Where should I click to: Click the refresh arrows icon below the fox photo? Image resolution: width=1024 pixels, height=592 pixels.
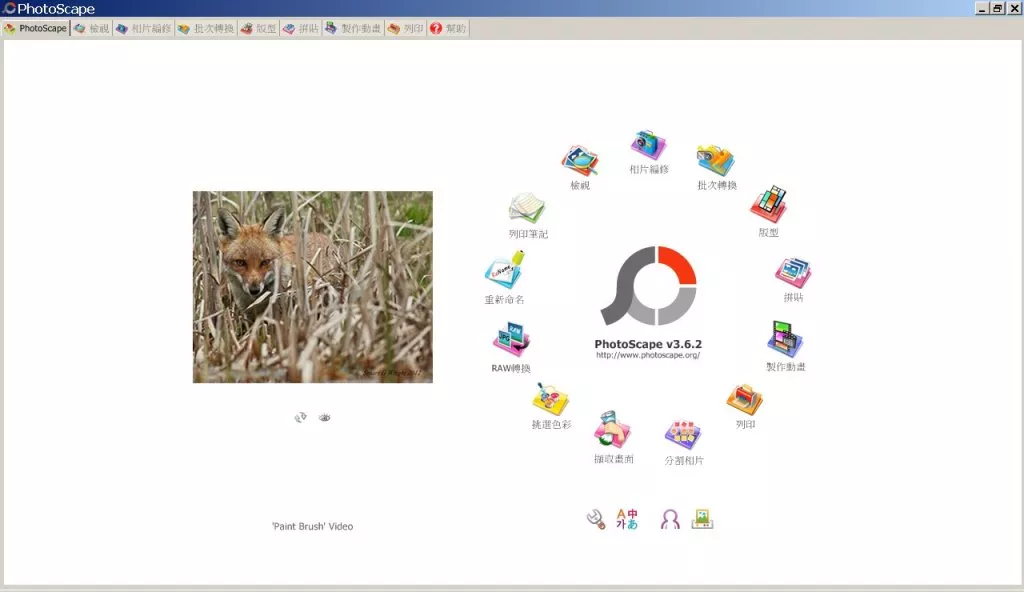(x=300, y=418)
